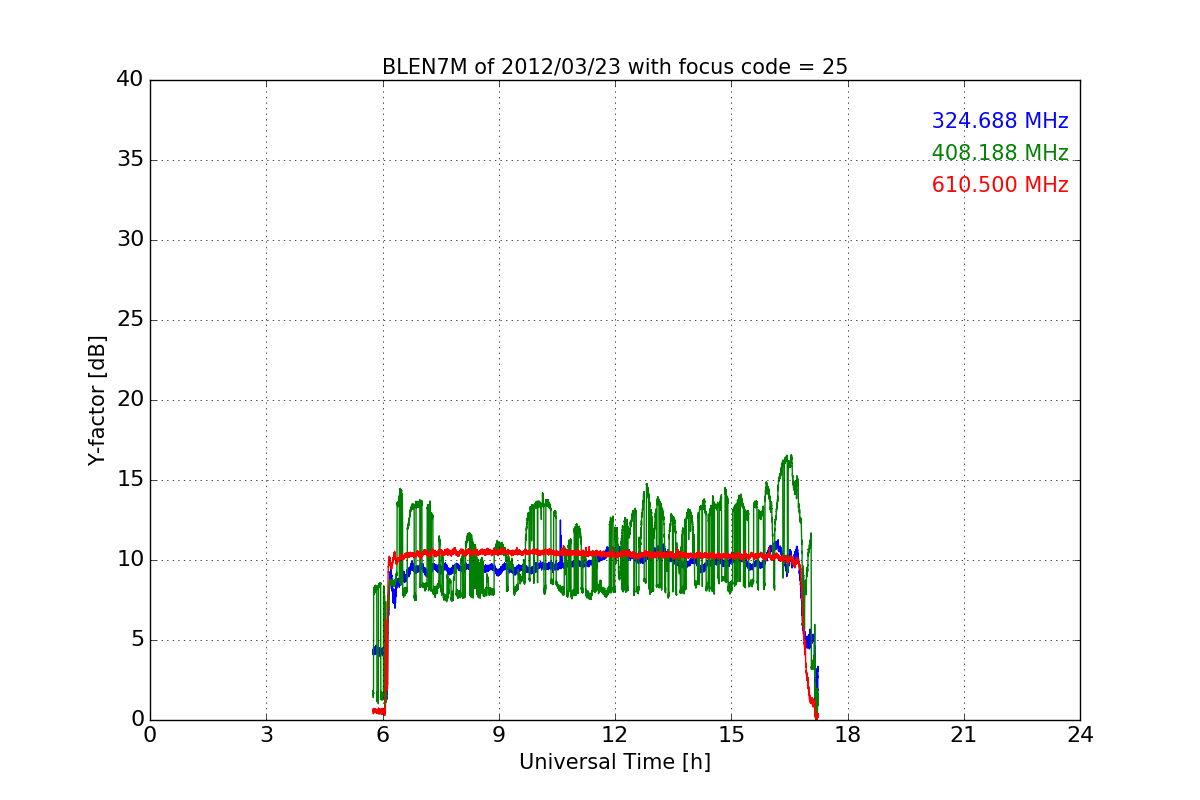Click the x-axis tick label 21
The width and height of the screenshot is (1200, 800).
964,734
